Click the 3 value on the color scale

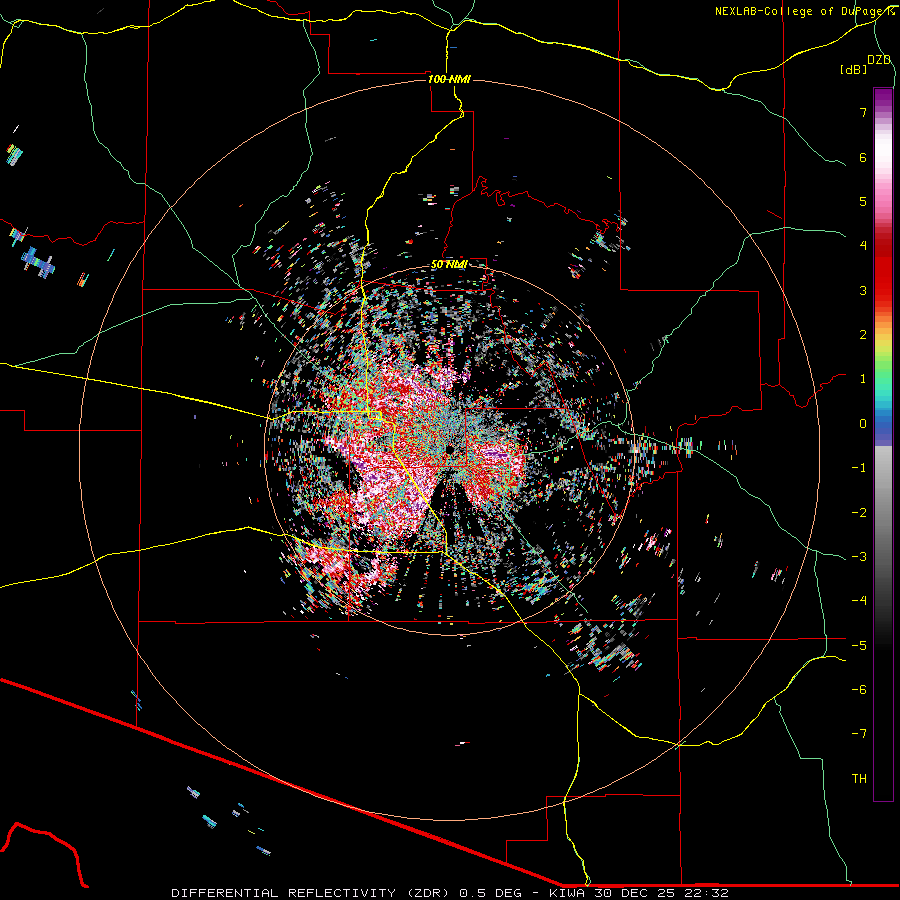863,290
